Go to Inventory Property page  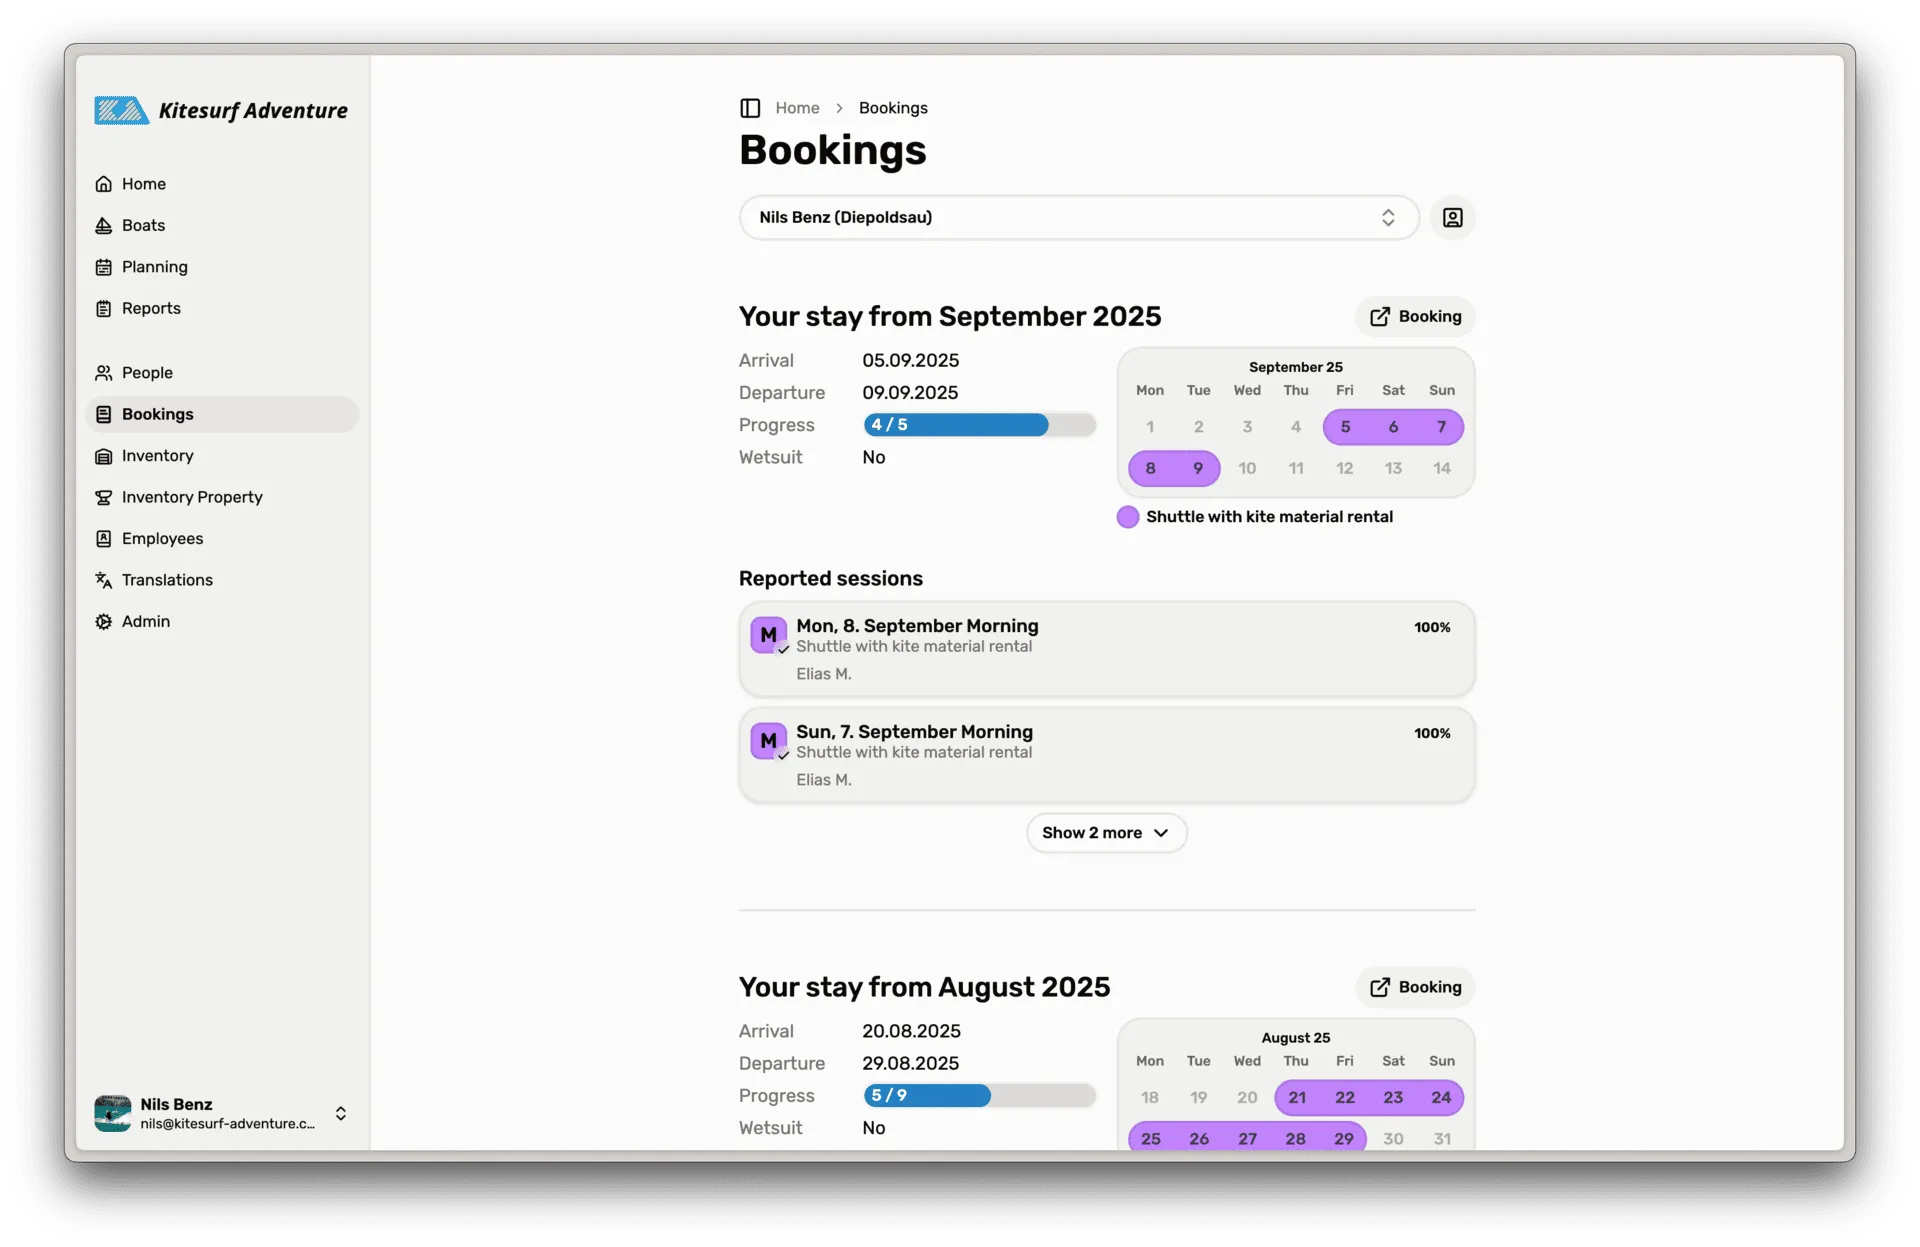click(191, 497)
